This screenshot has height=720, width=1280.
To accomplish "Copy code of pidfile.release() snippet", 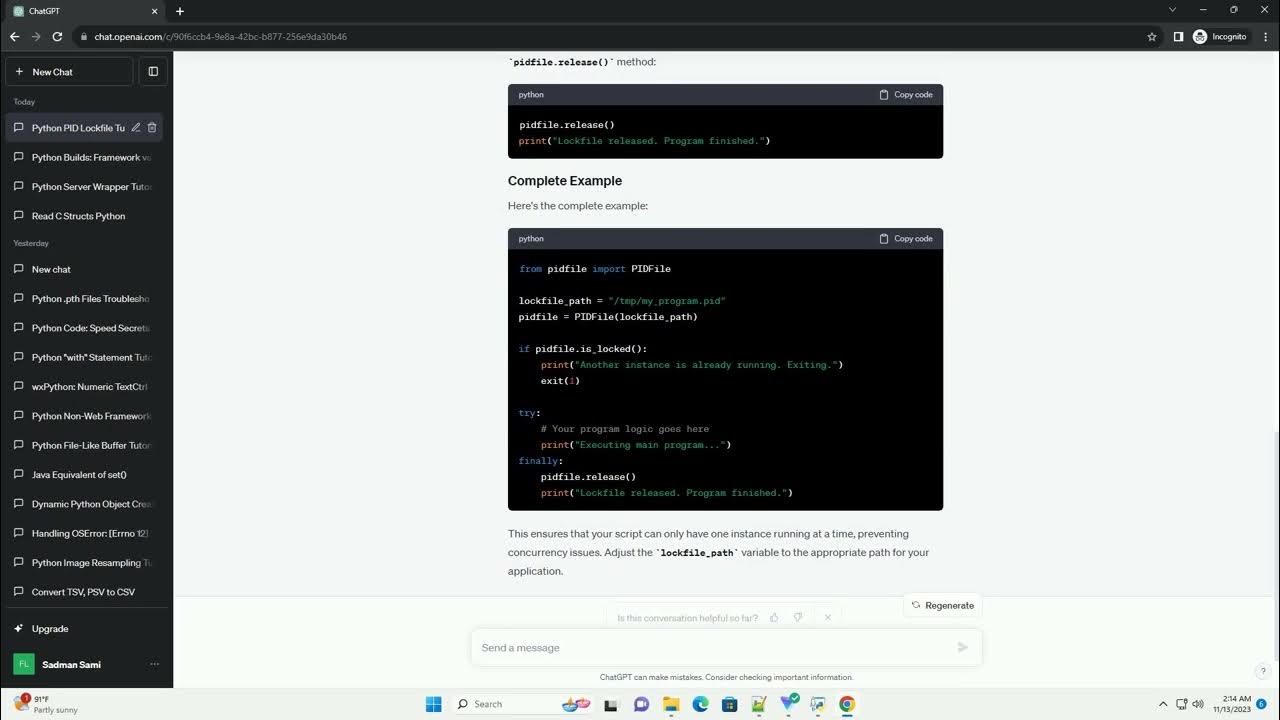I will (x=906, y=95).
